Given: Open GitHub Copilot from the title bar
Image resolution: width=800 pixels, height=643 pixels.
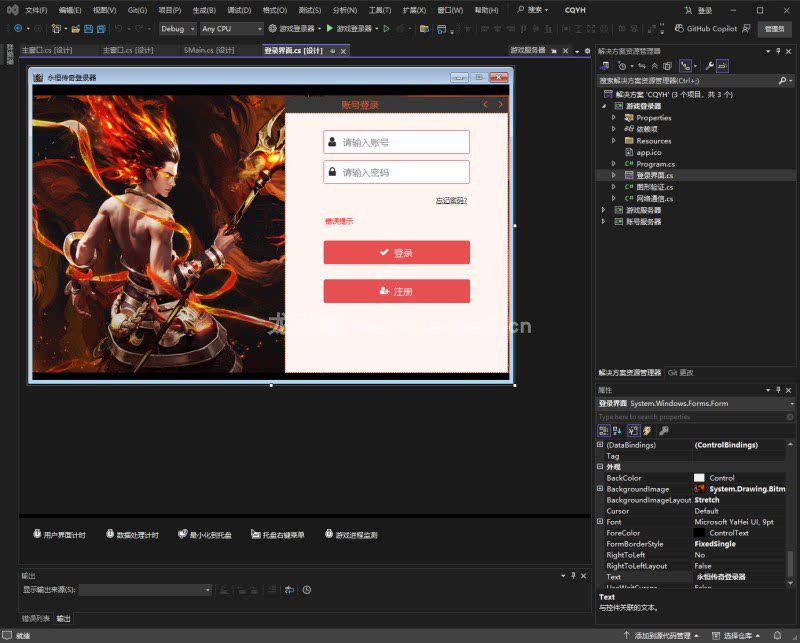Looking at the screenshot, I should click(x=709, y=29).
